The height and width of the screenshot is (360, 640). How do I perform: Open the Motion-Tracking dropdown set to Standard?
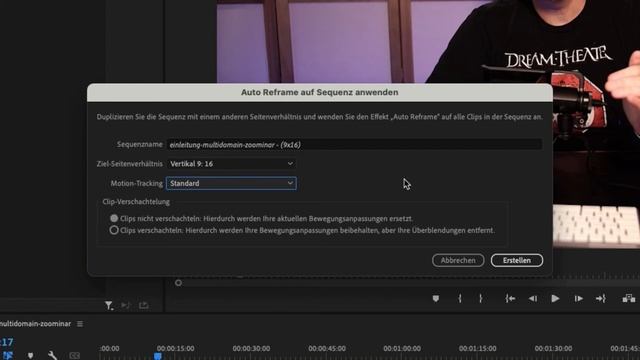click(x=231, y=183)
